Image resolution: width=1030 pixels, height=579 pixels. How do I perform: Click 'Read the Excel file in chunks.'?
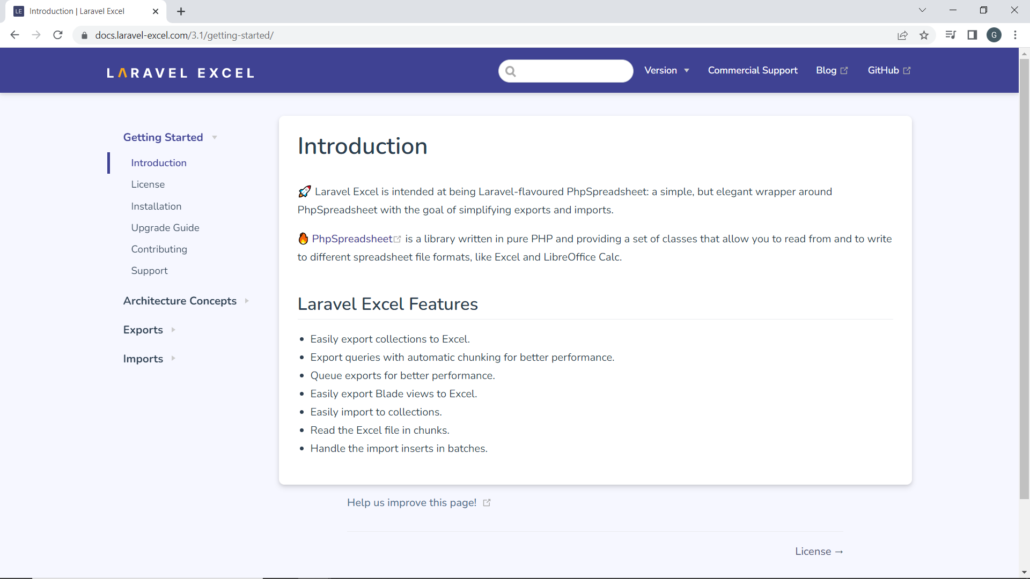(x=380, y=430)
